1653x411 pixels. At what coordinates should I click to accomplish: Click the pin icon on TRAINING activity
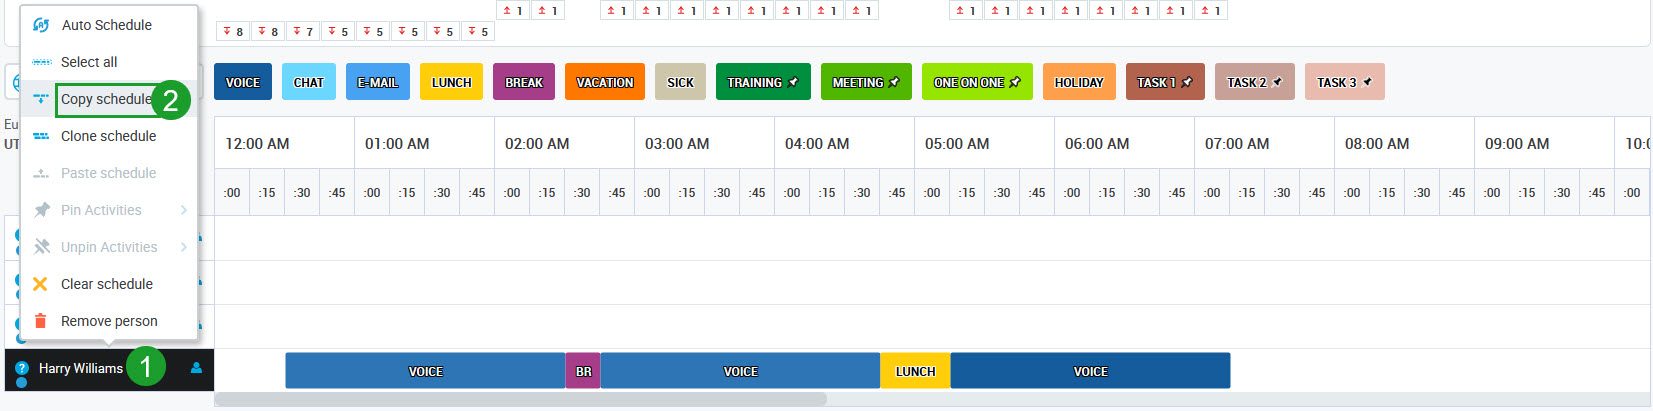tap(793, 82)
